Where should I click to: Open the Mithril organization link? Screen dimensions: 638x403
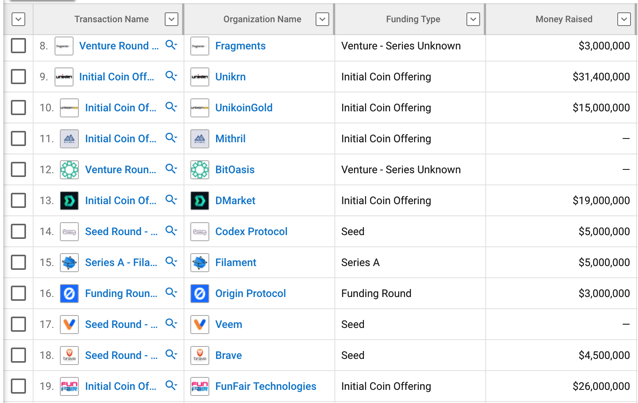click(230, 139)
